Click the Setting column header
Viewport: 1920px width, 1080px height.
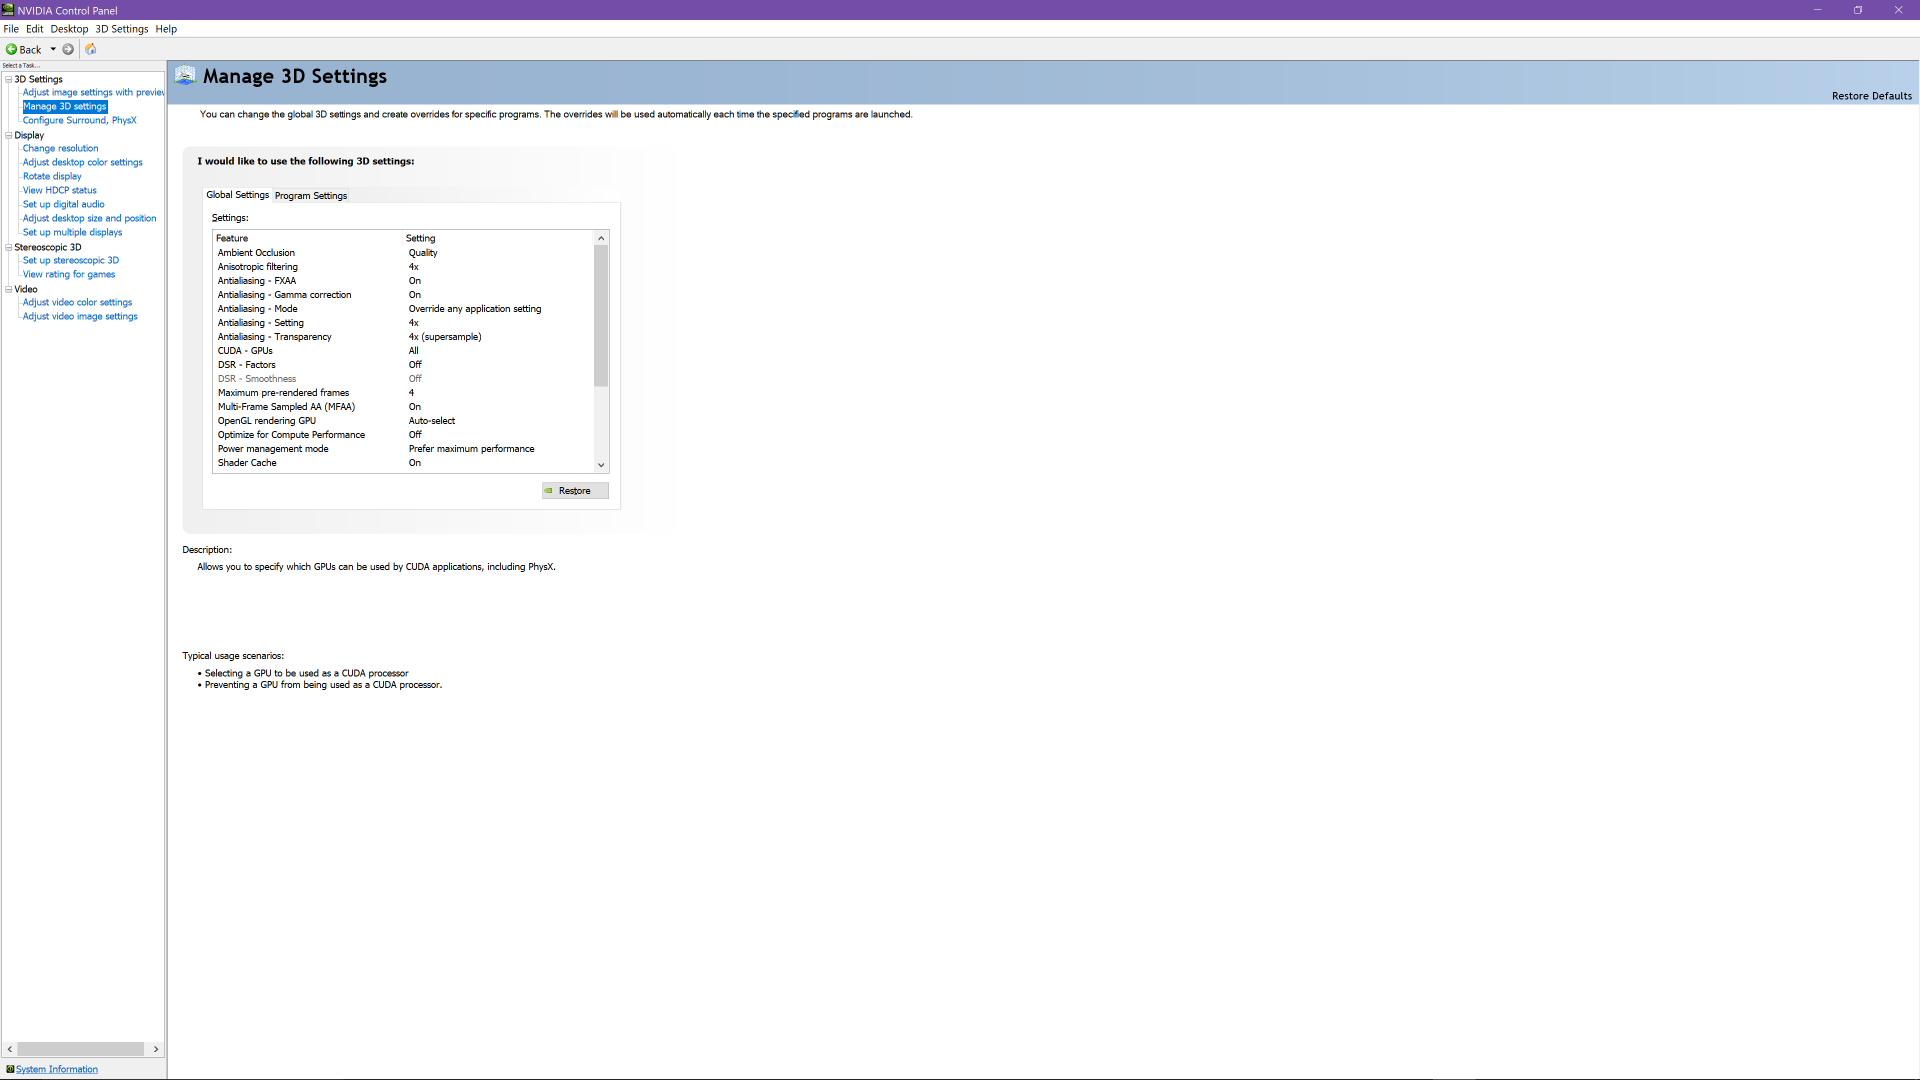click(x=498, y=238)
